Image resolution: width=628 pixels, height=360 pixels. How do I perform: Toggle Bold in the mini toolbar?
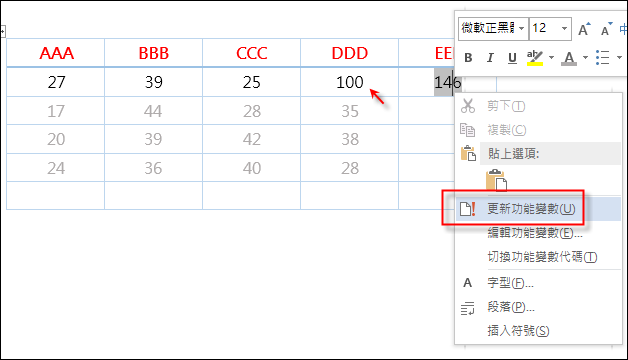468,58
